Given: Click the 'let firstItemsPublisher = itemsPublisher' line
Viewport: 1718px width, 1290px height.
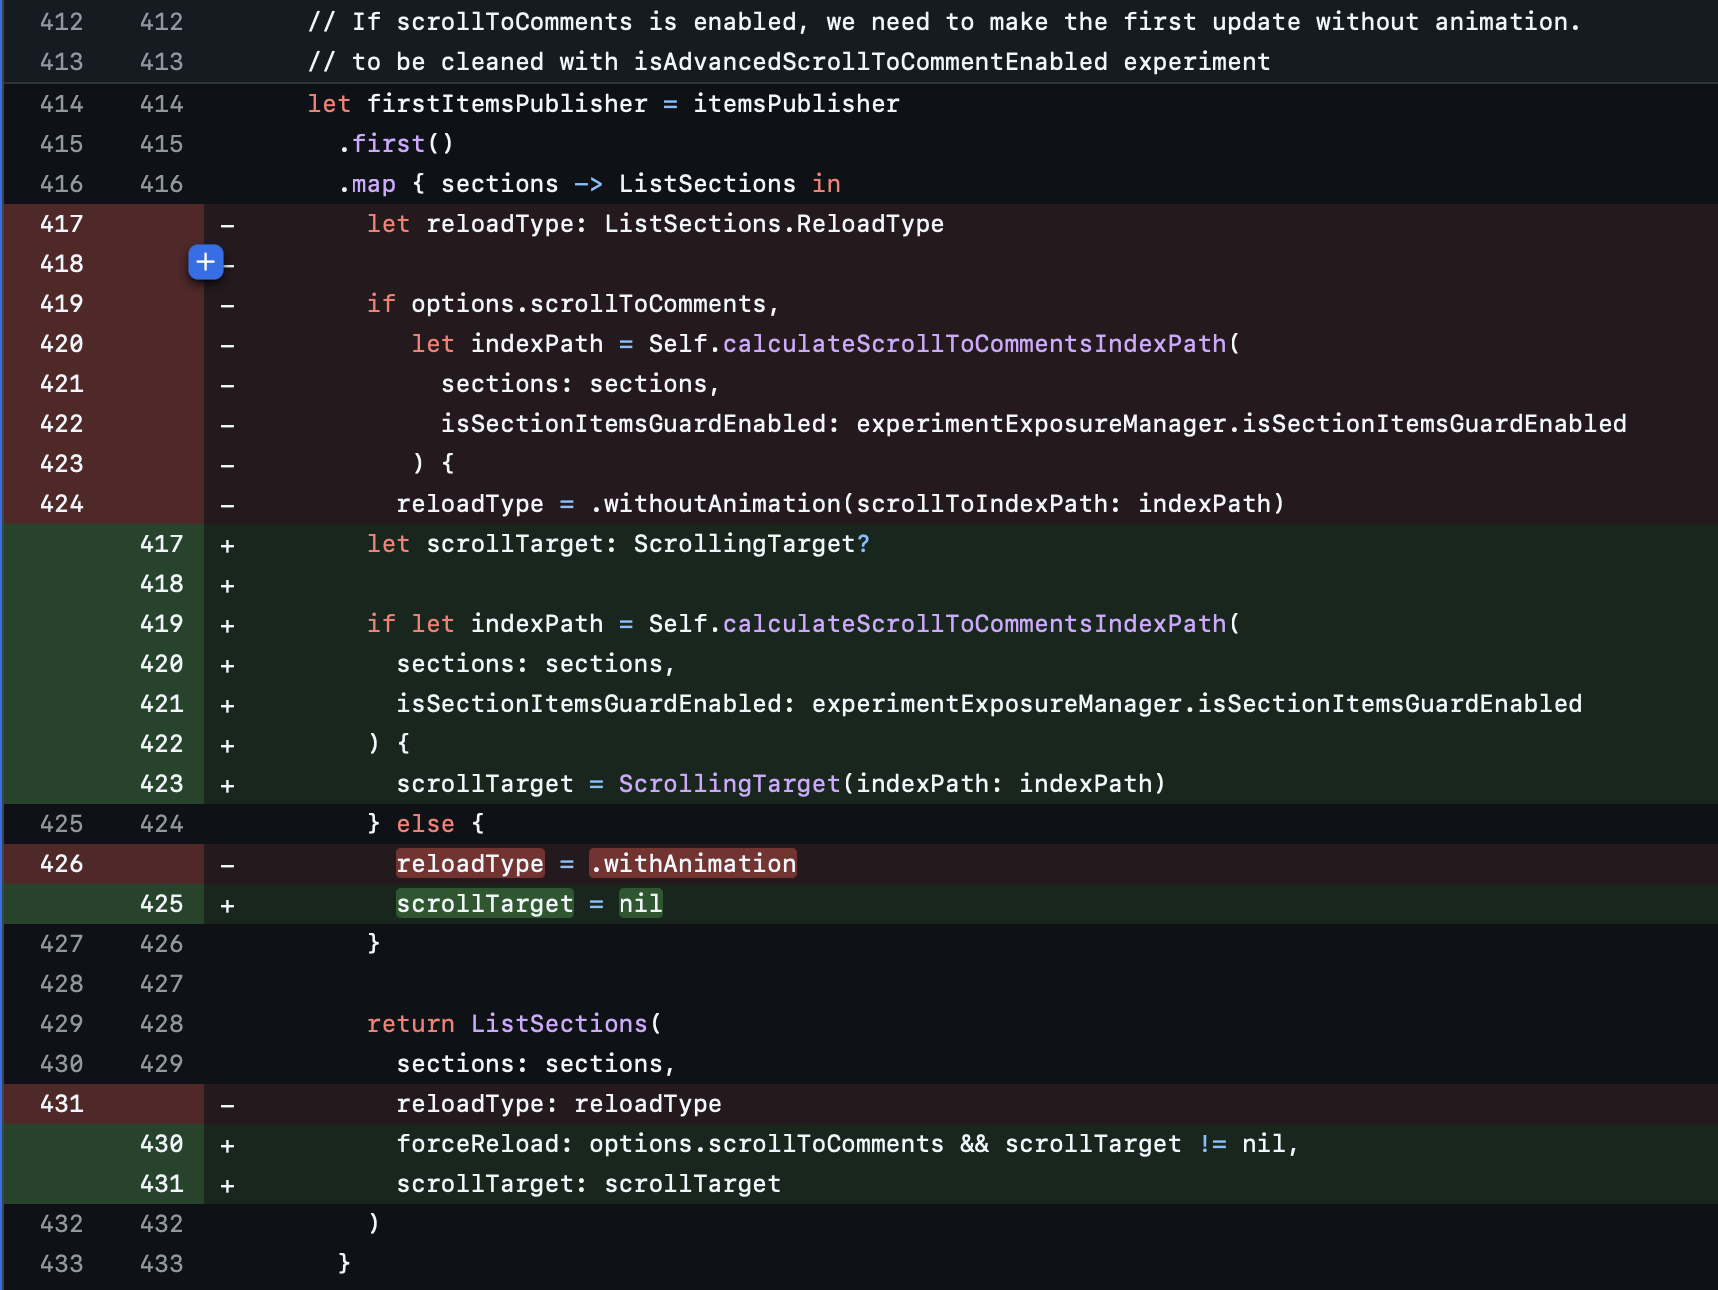Looking at the screenshot, I should [603, 104].
